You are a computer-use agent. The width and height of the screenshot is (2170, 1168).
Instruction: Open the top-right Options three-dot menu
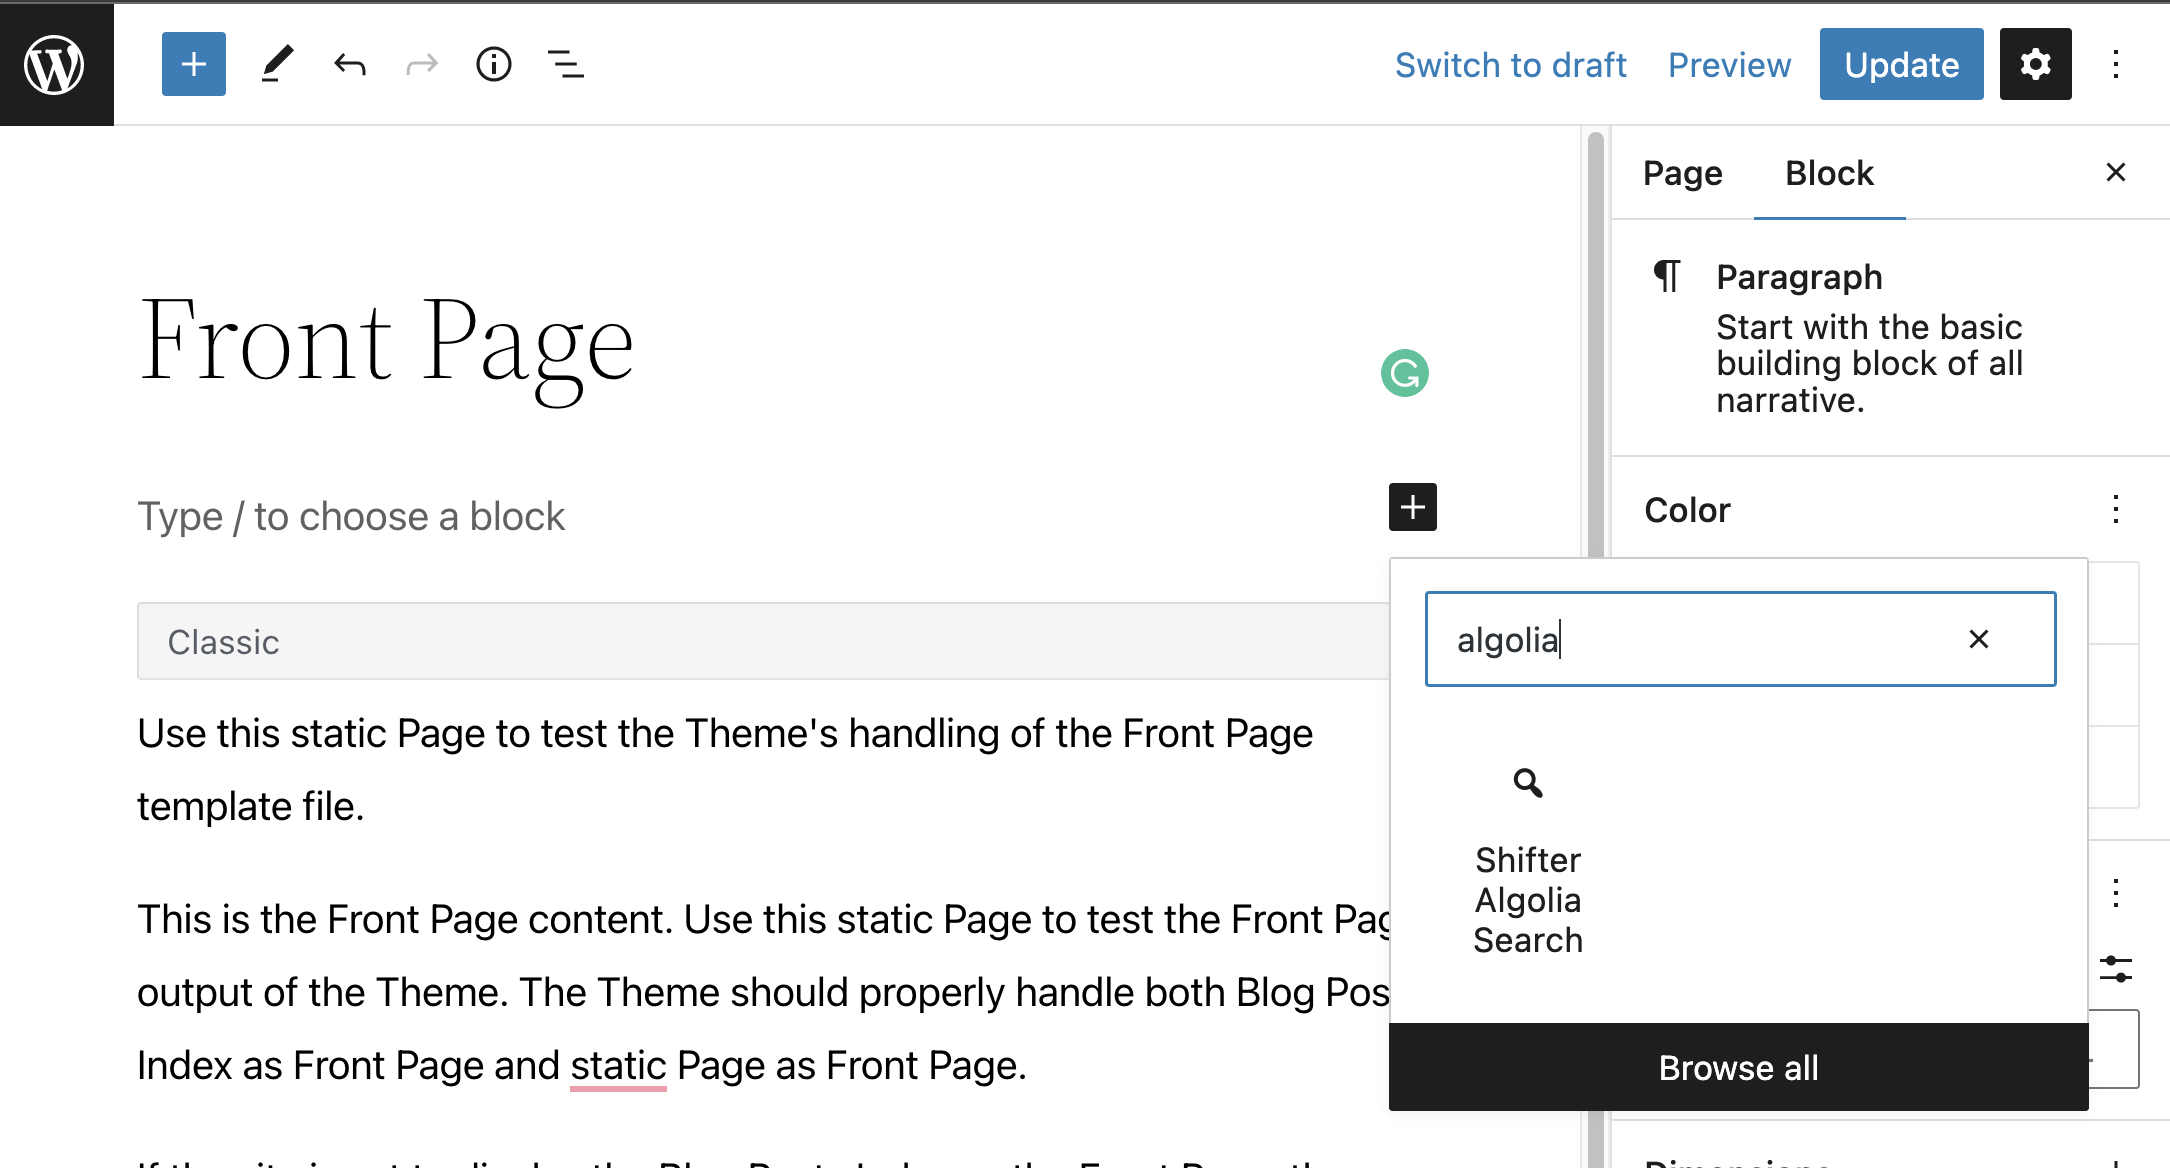click(x=2116, y=64)
